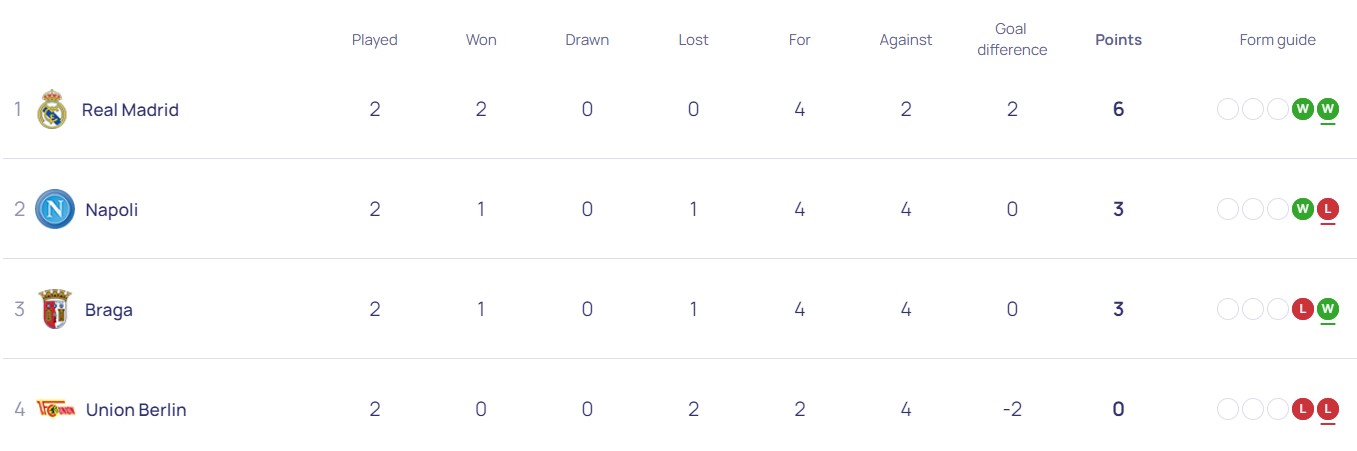Open the Real Madrid team link
1357x451 pixels.
pyautogui.click(x=130, y=110)
